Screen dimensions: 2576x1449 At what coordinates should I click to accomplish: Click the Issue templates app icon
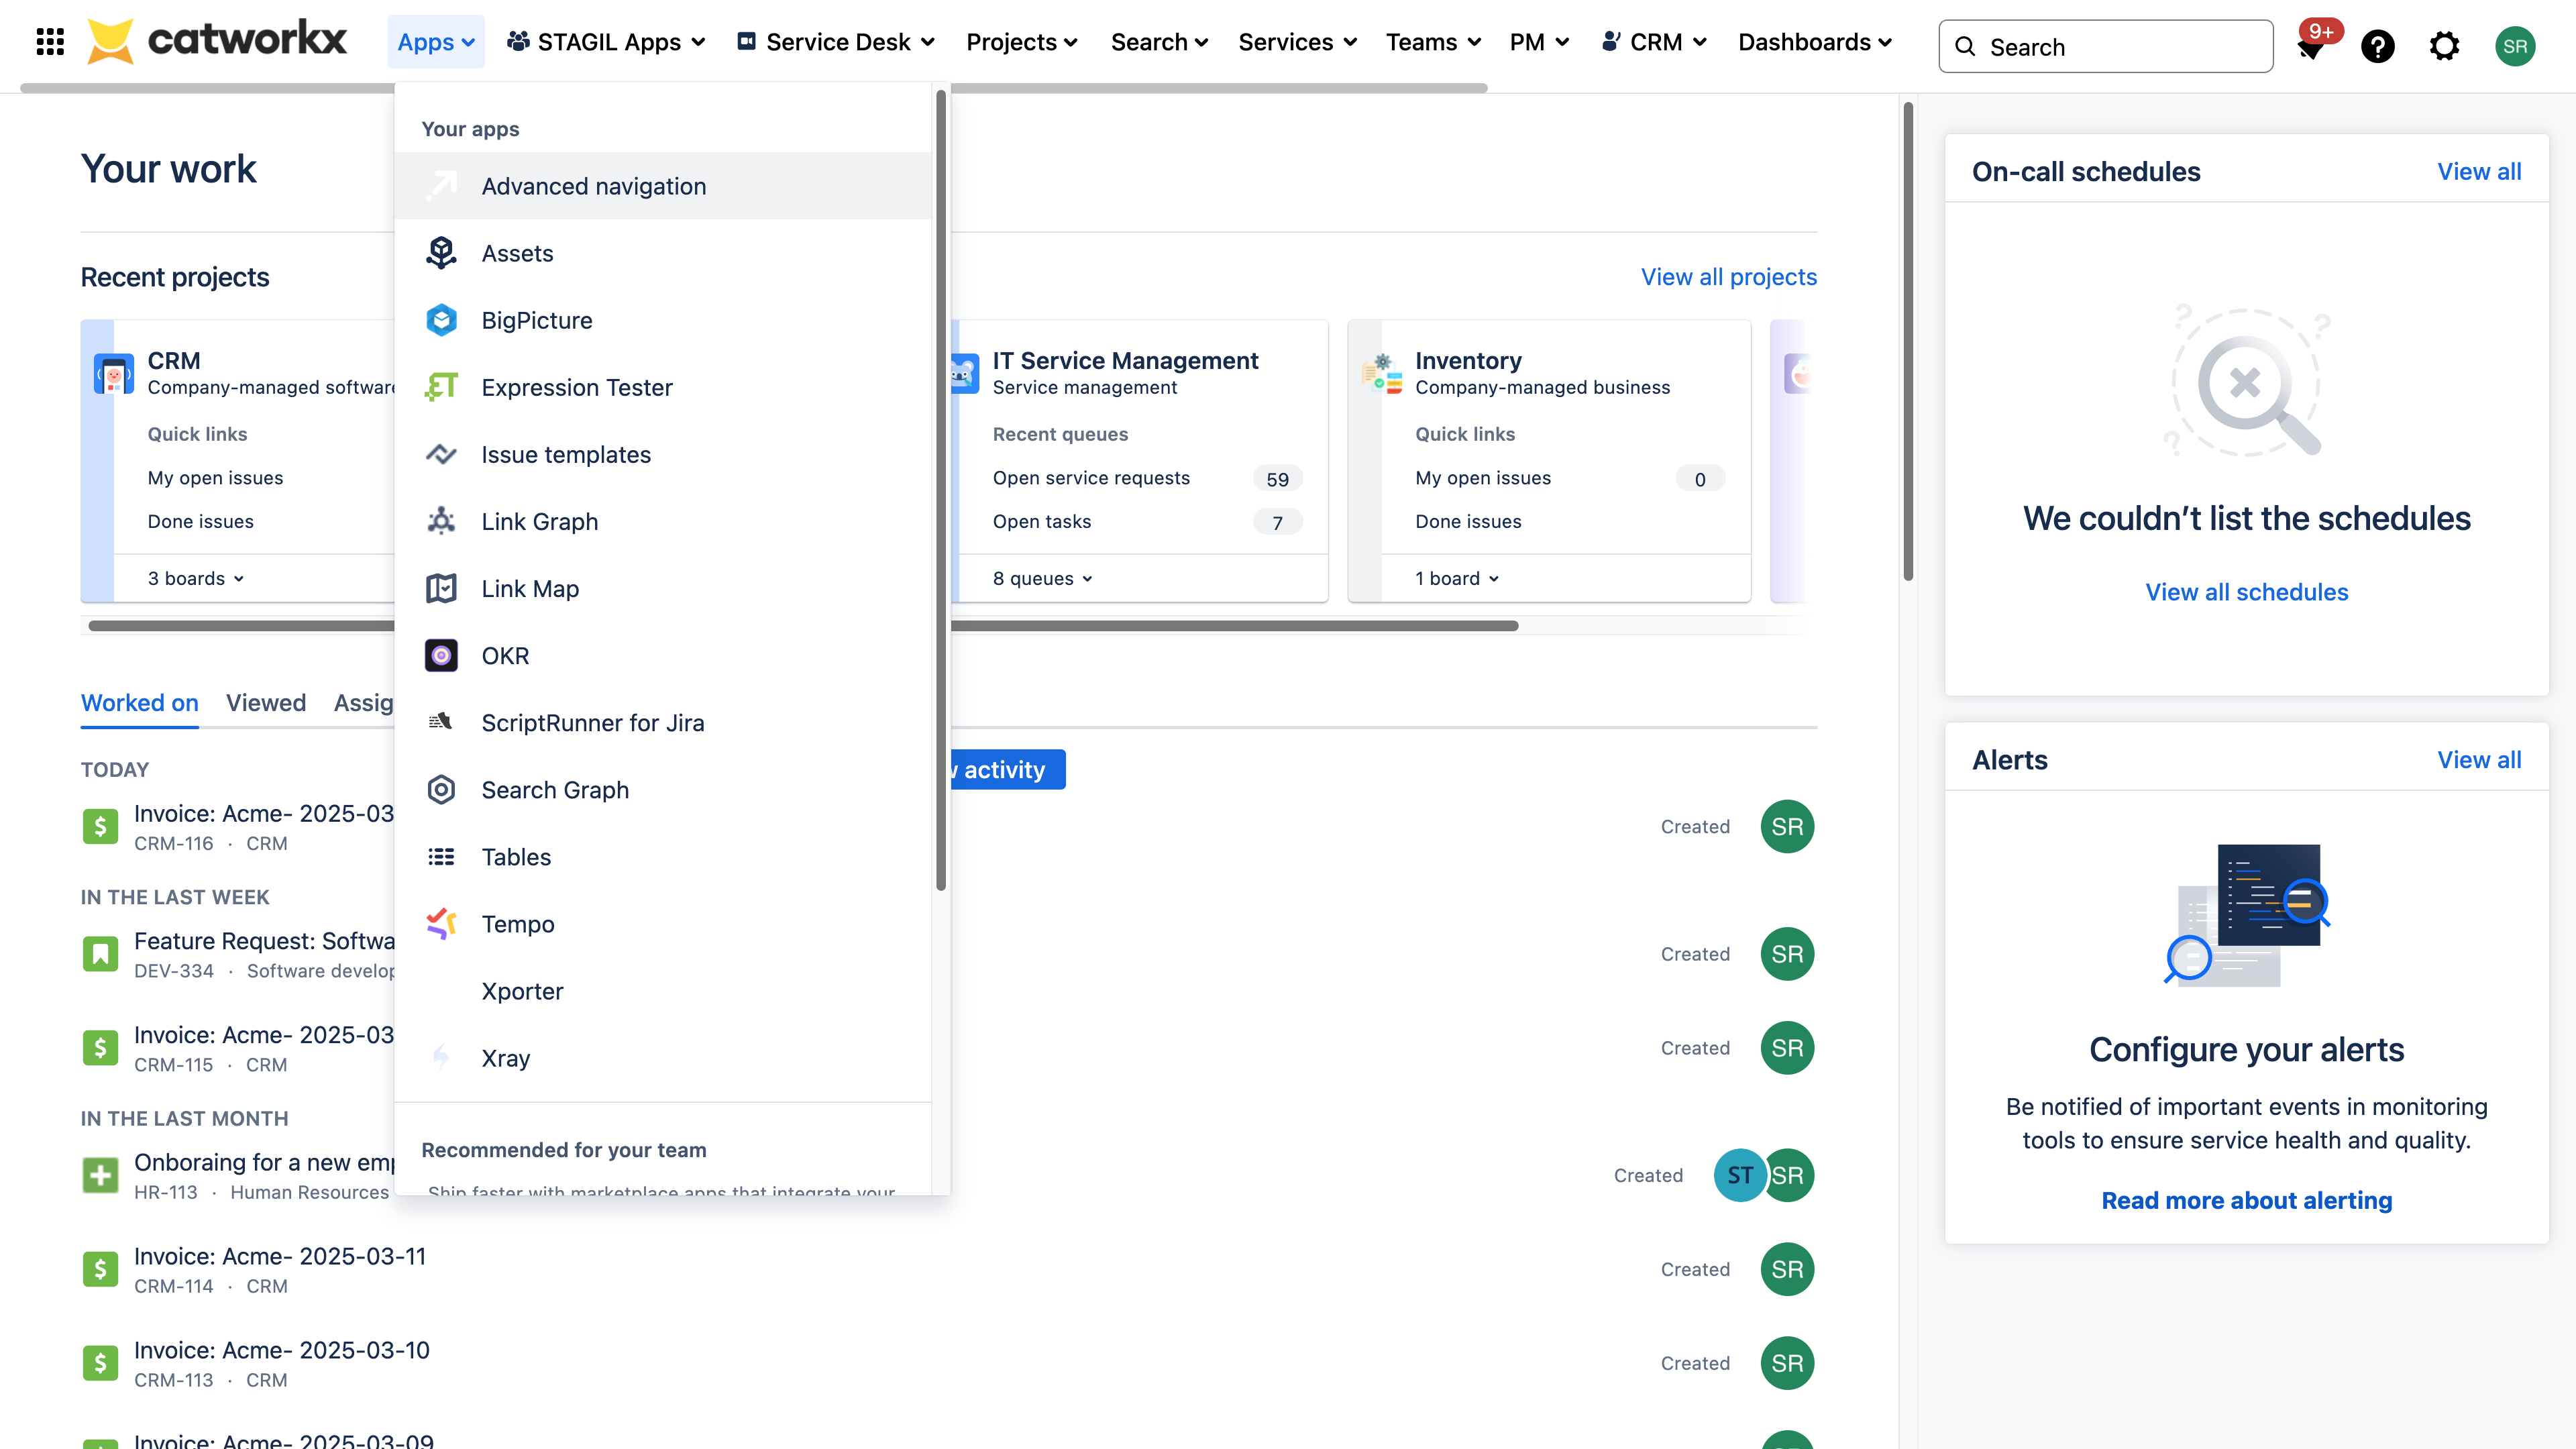point(441,454)
